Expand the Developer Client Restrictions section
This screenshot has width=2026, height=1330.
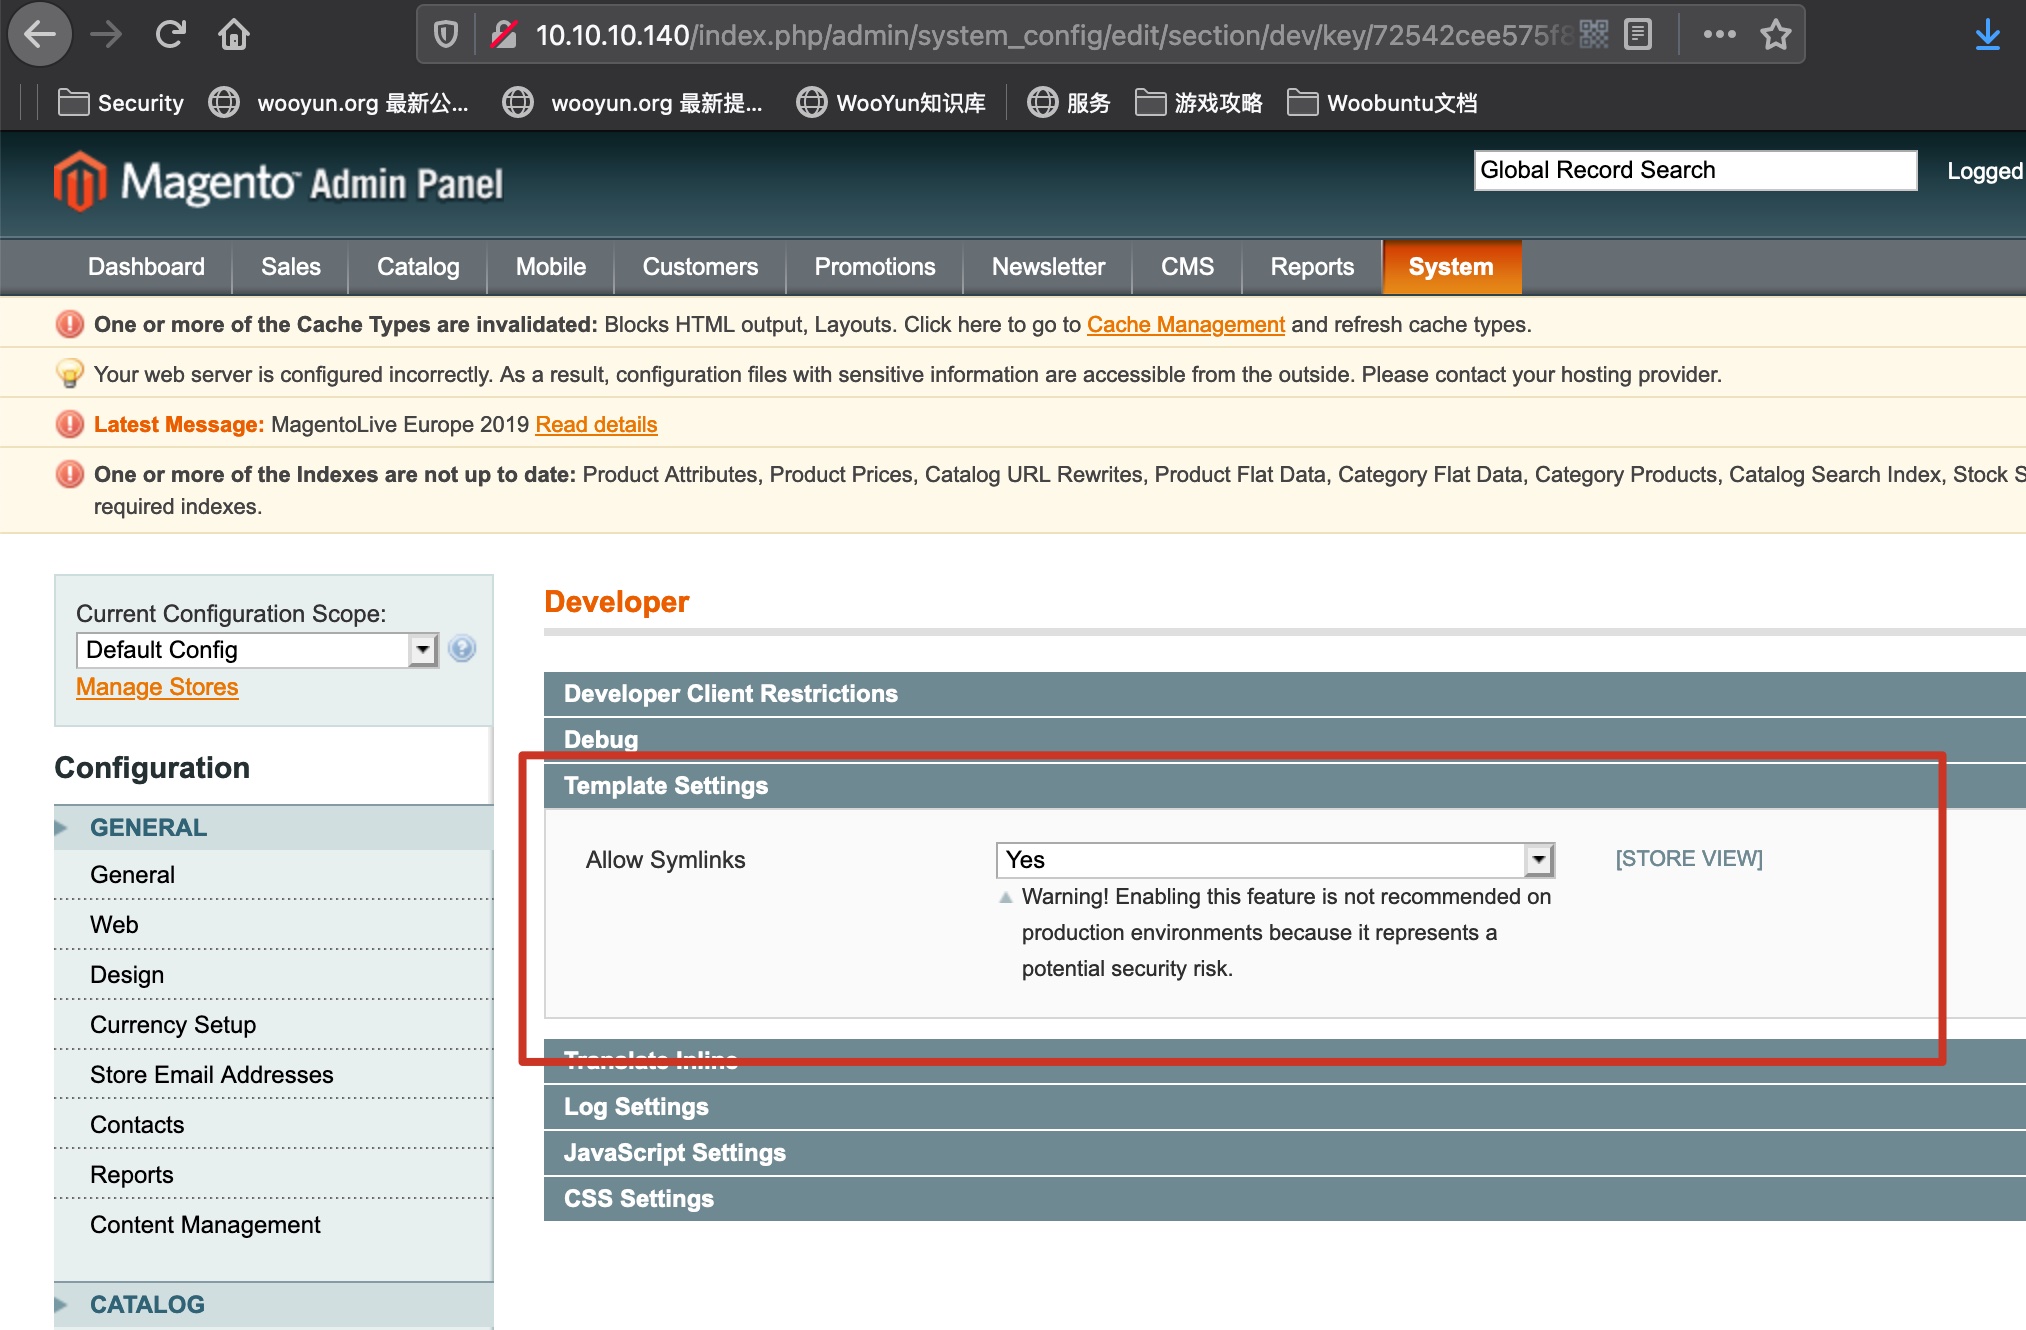tap(730, 694)
